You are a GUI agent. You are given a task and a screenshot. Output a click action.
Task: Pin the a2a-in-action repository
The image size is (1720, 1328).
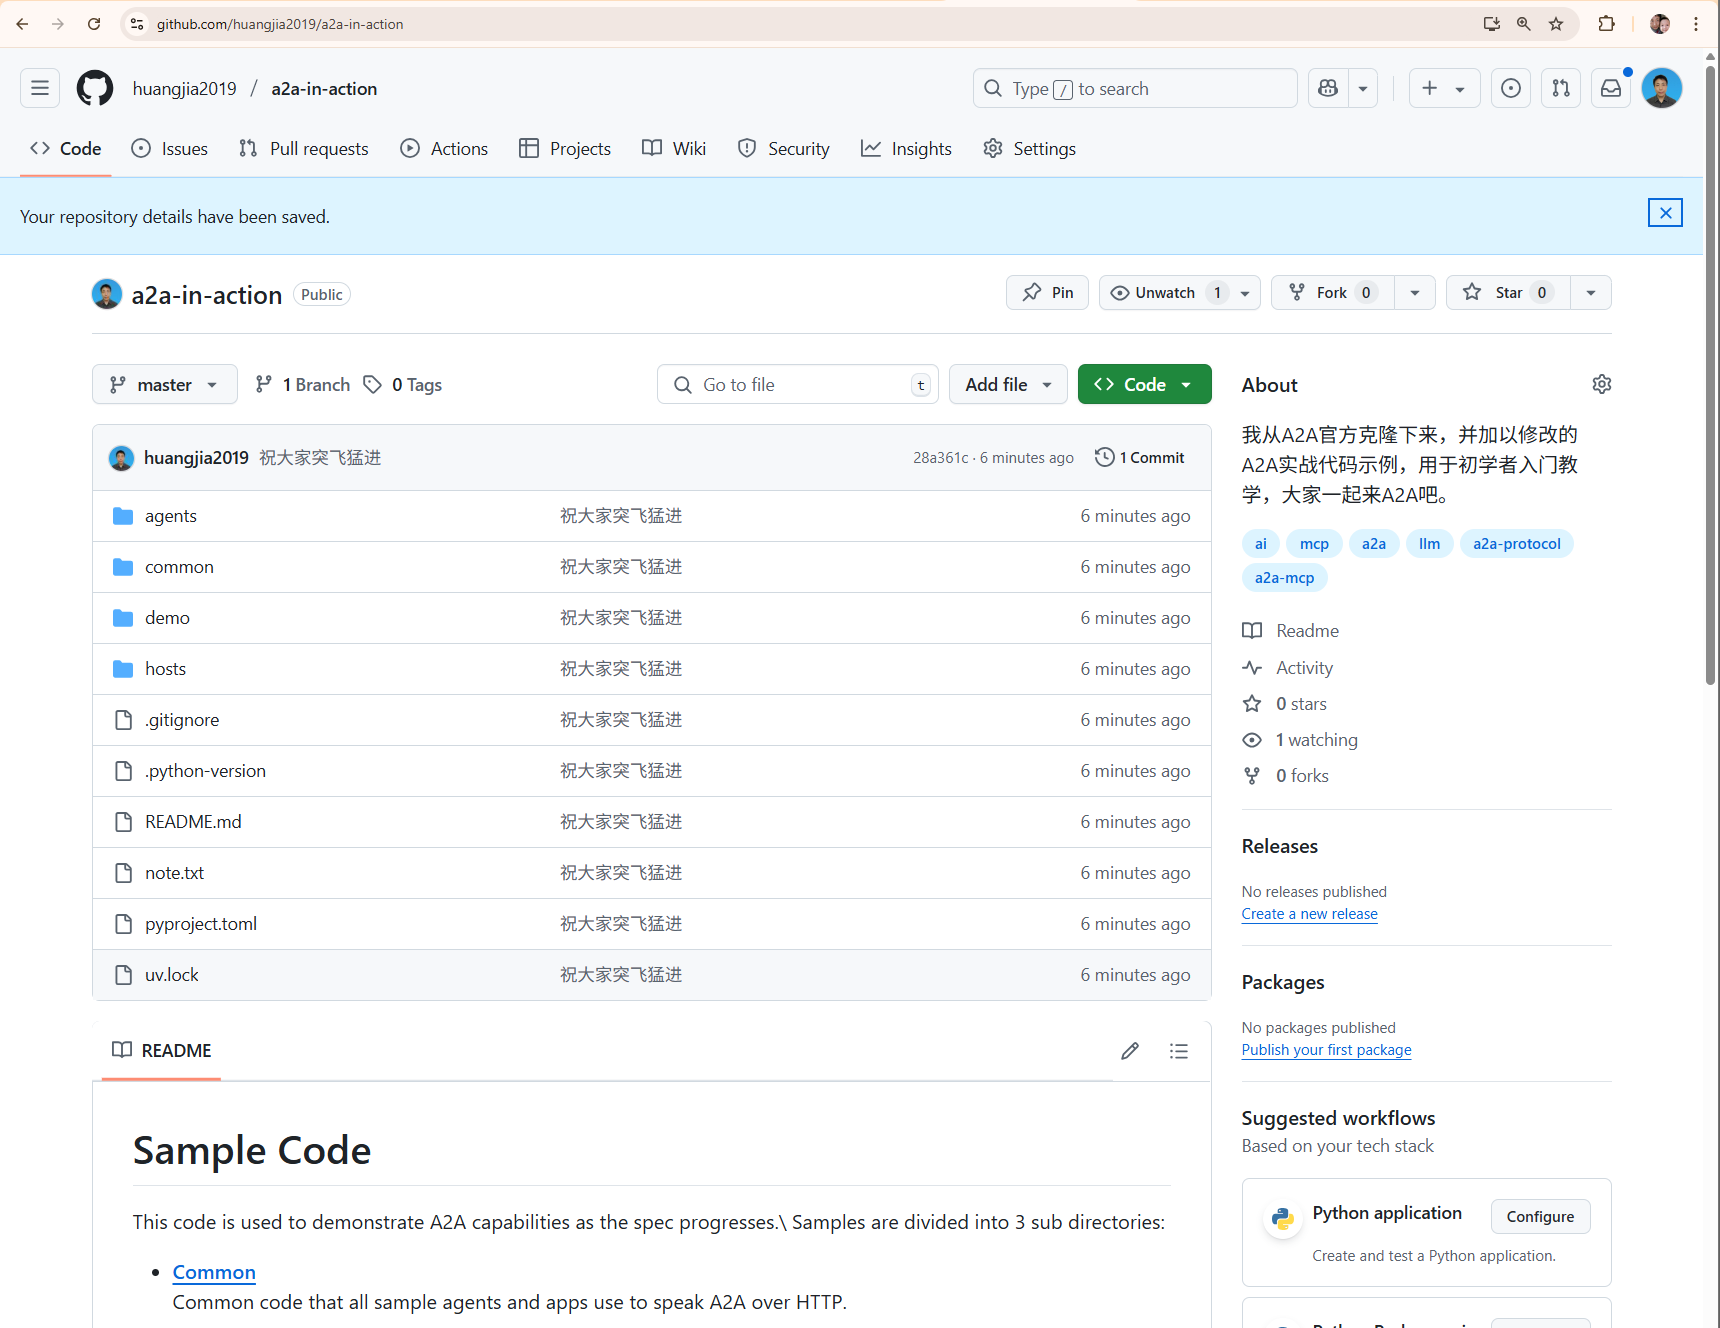pos(1047,293)
